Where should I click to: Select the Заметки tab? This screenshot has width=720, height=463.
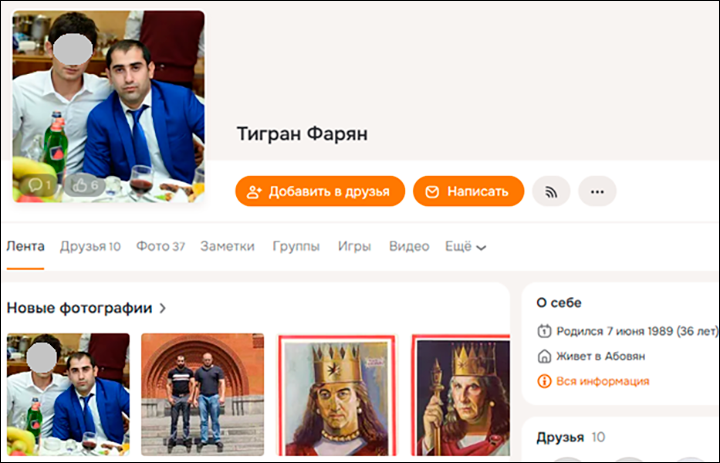point(227,247)
